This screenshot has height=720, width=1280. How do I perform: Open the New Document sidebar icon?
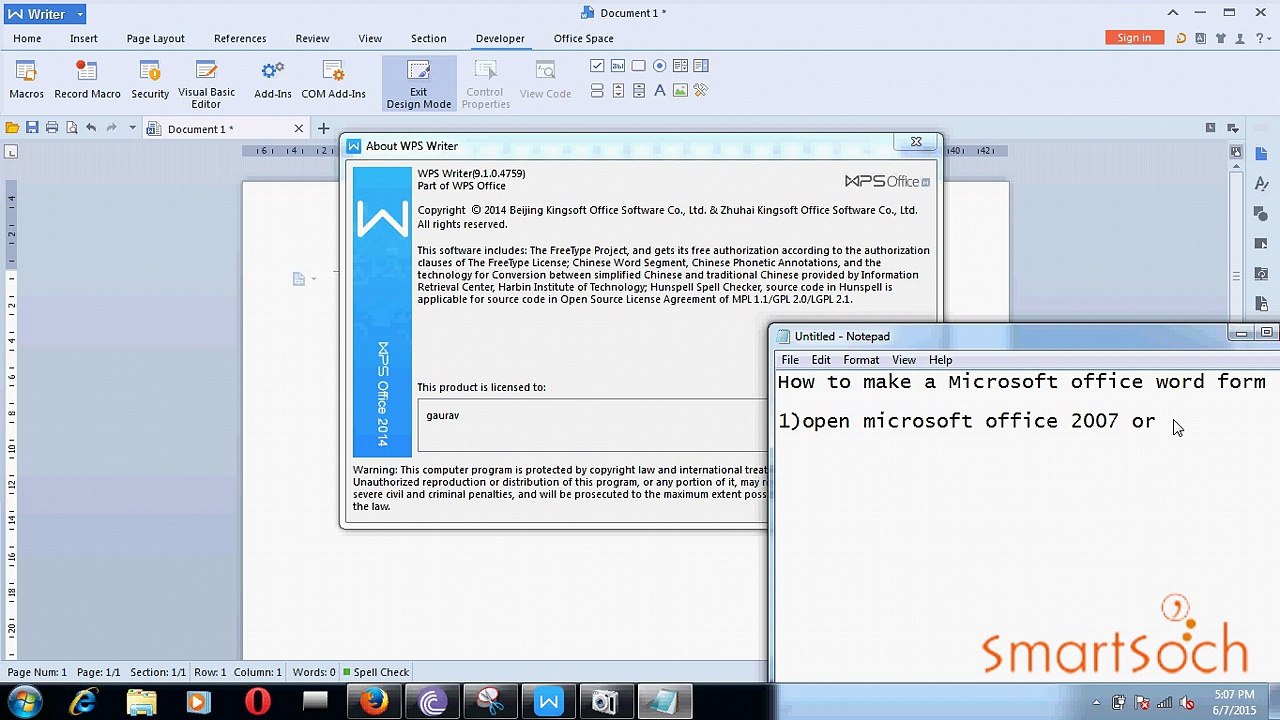point(1261,153)
